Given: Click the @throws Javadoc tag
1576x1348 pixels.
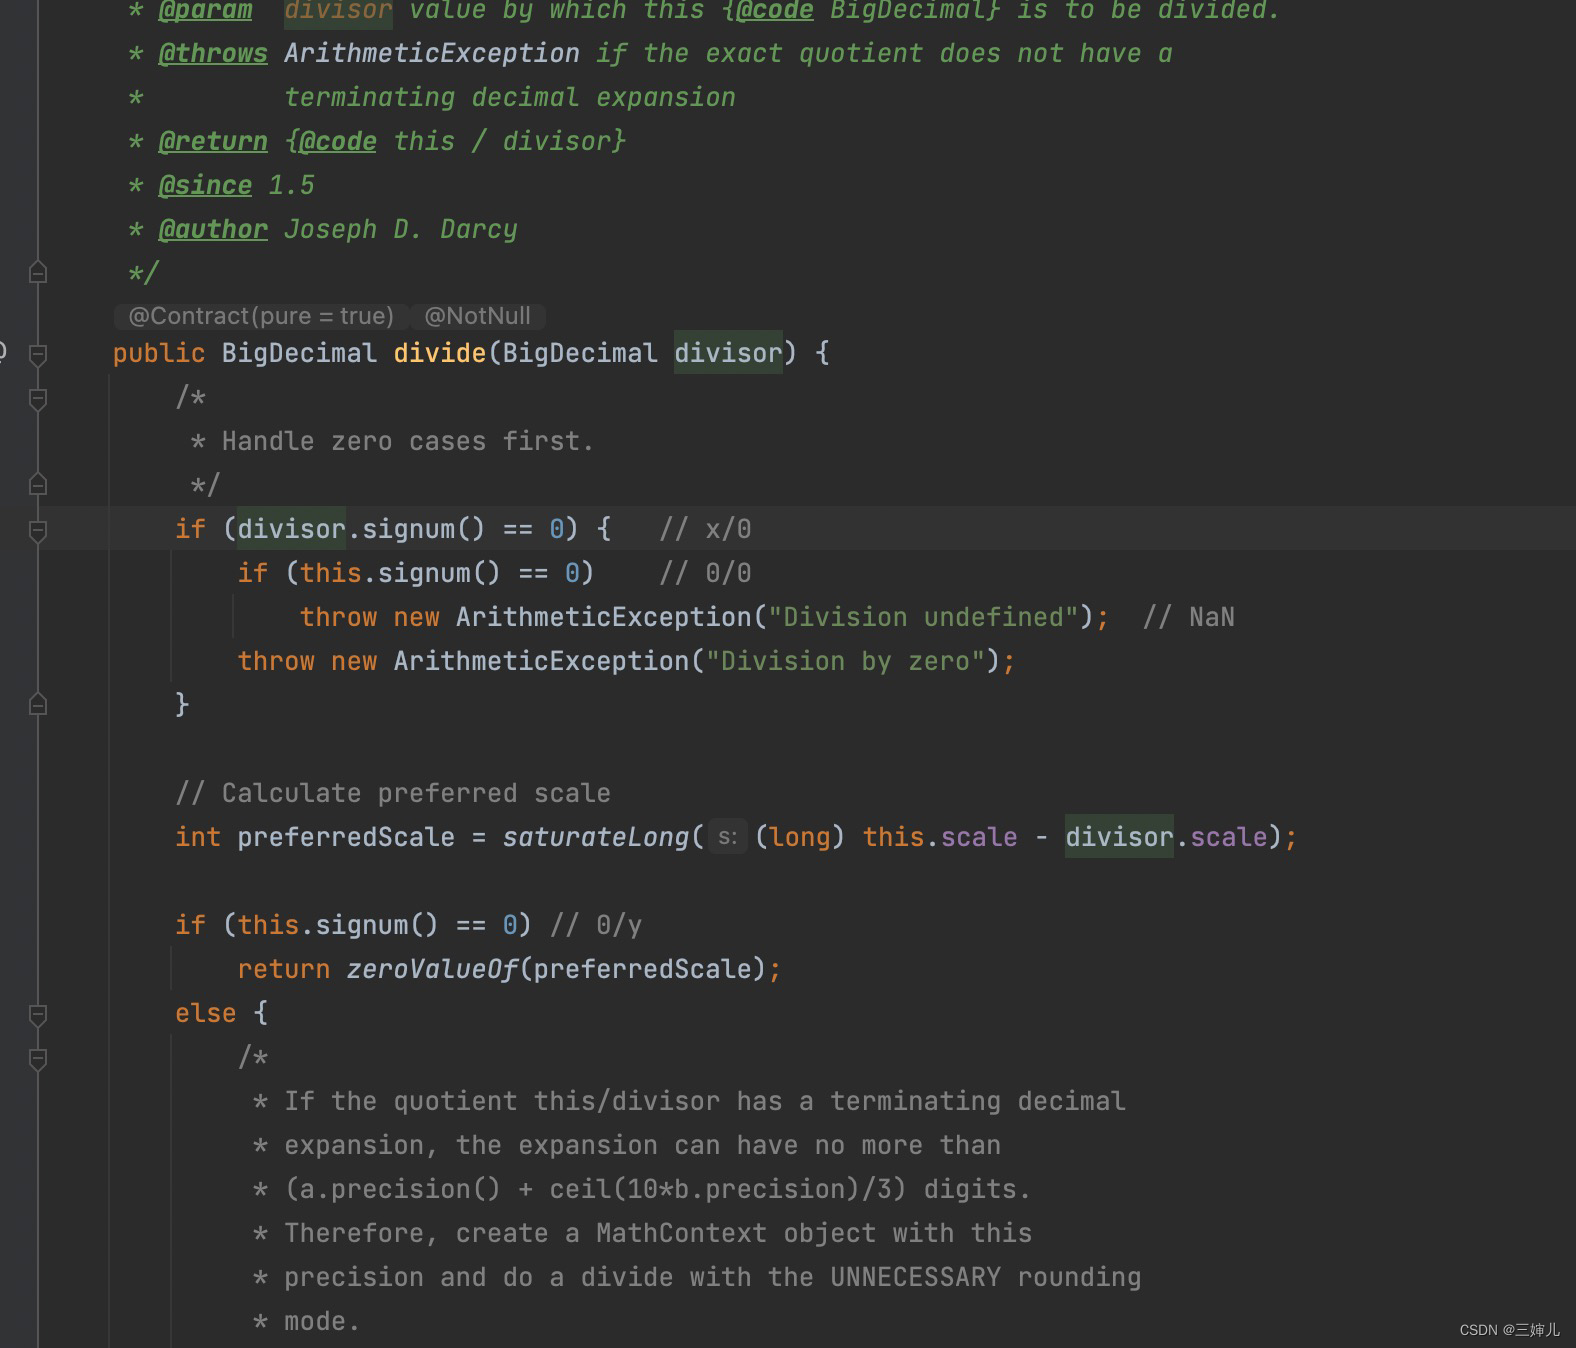Looking at the screenshot, I should click(213, 54).
